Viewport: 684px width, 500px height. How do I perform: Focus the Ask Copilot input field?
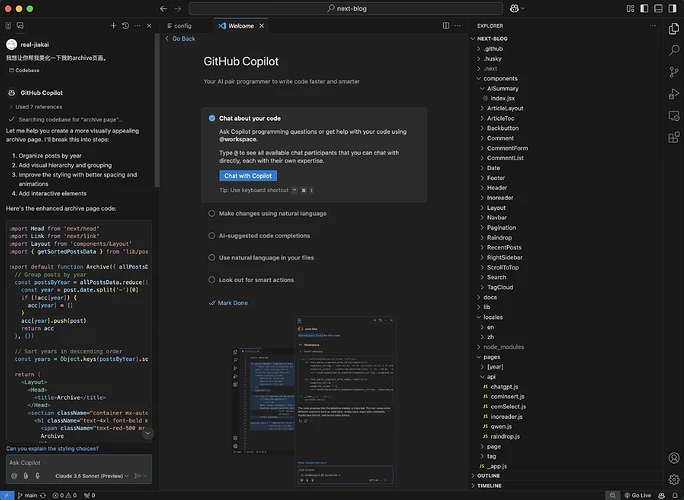point(79,462)
